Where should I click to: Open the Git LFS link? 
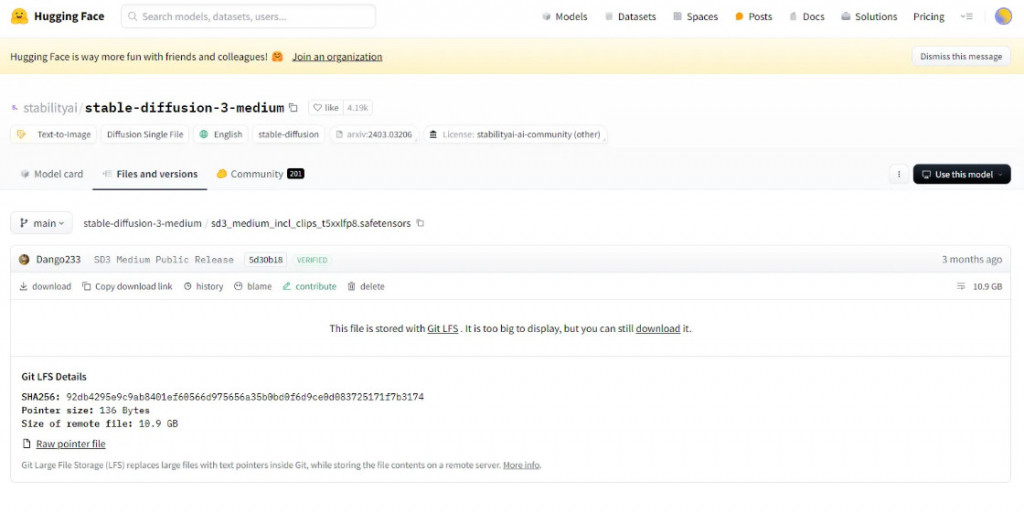pyautogui.click(x=443, y=329)
